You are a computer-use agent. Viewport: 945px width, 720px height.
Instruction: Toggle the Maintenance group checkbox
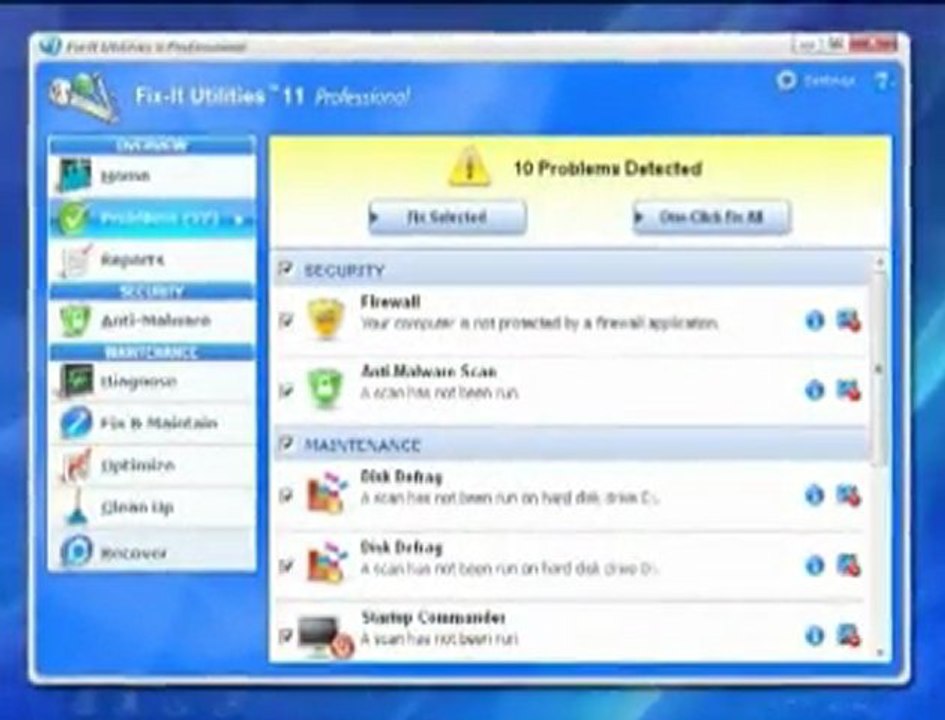pos(286,444)
